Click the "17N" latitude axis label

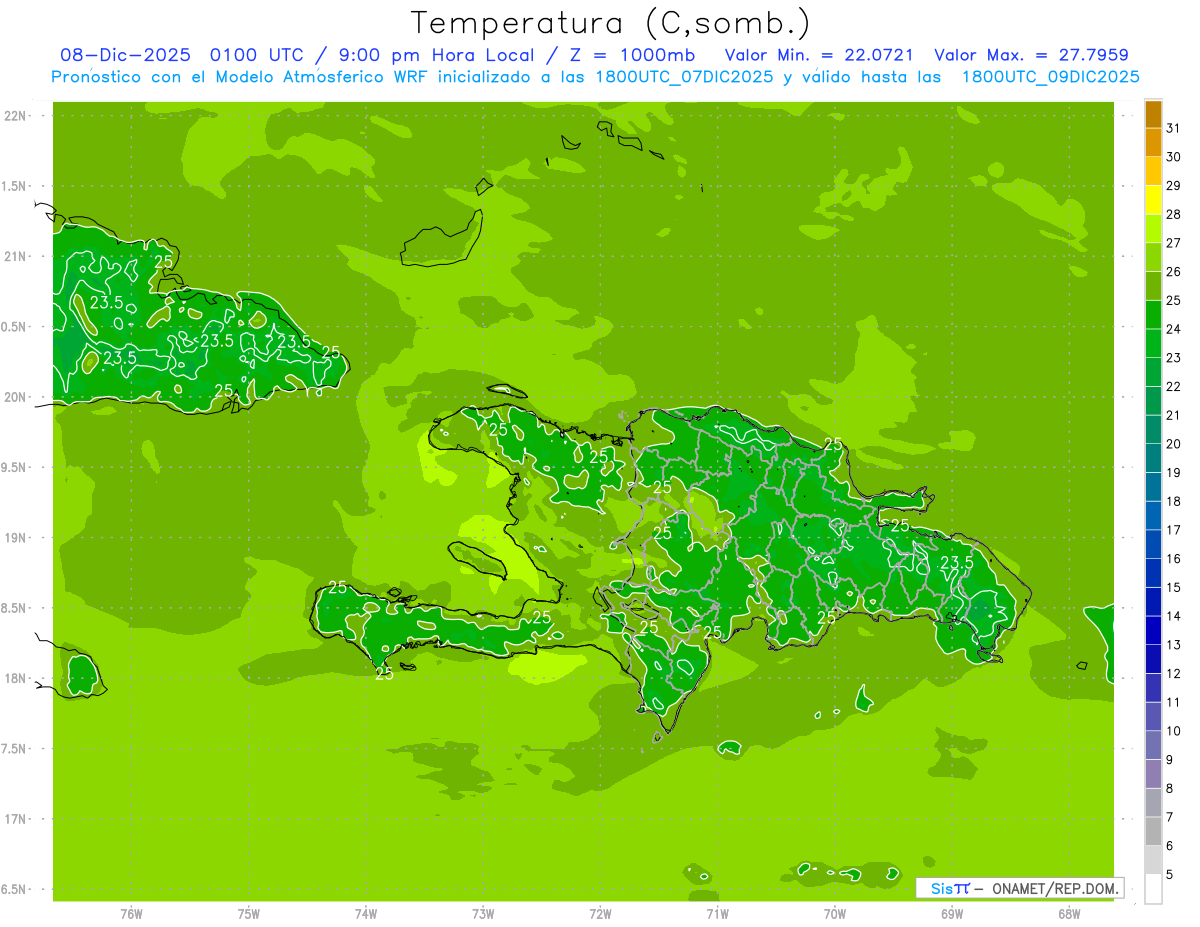(15, 819)
